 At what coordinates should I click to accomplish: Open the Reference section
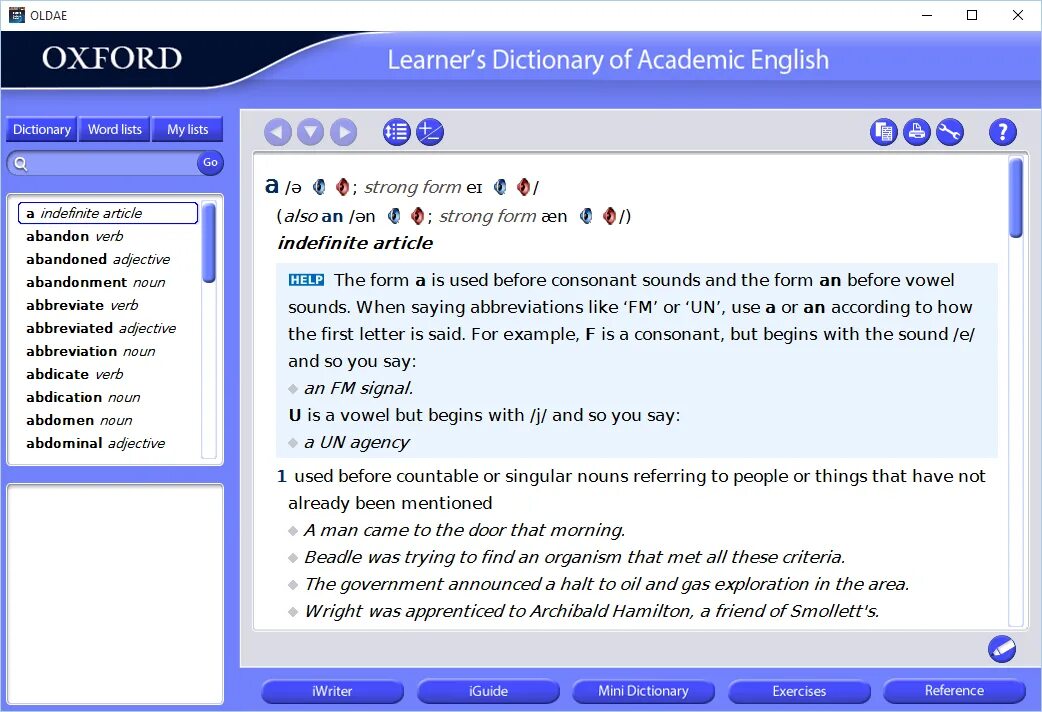pos(954,691)
